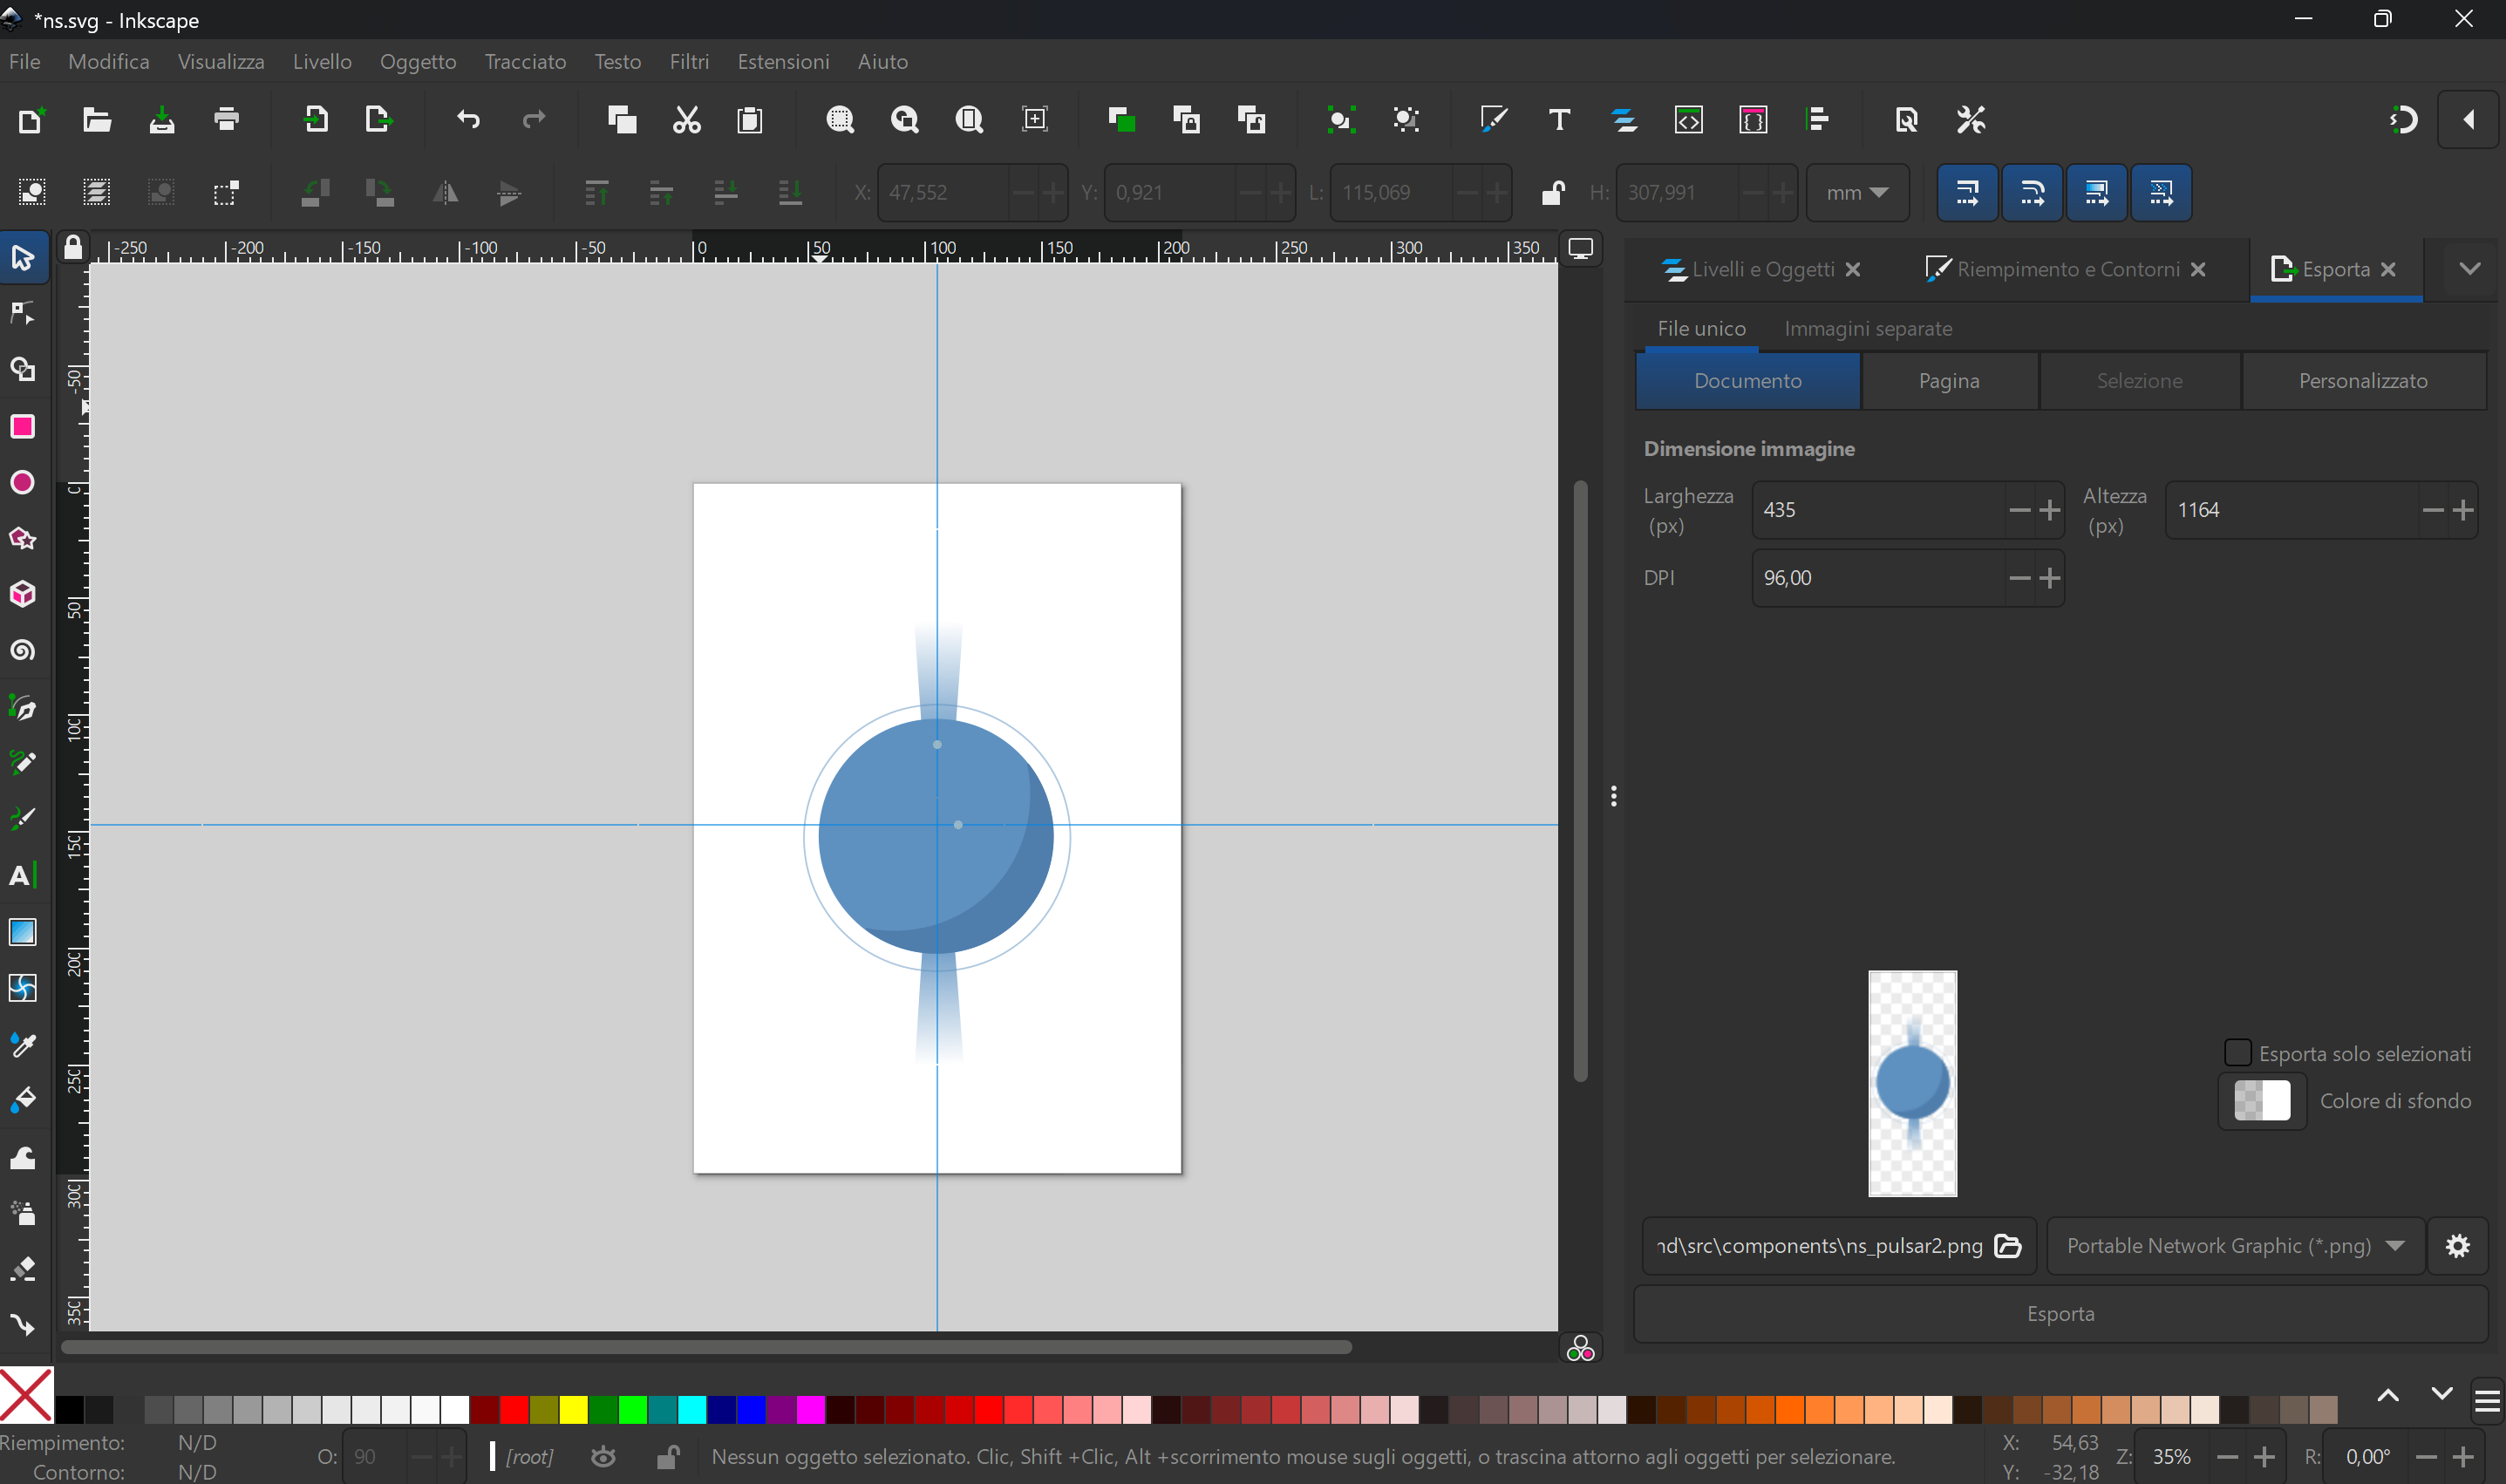Switch to Riempimento e Contorni tab
The height and width of the screenshot is (1484, 2506).
click(x=2067, y=269)
